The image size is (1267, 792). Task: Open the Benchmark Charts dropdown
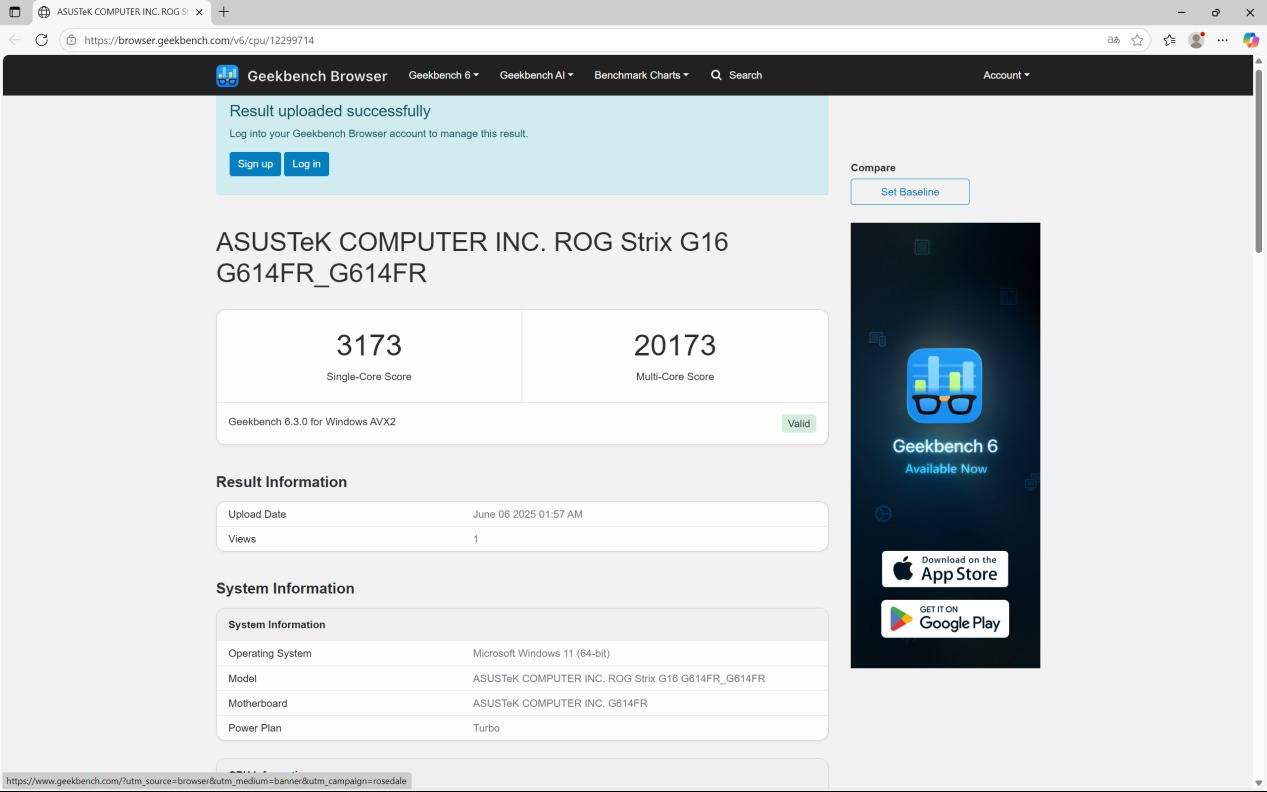pos(641,75)
